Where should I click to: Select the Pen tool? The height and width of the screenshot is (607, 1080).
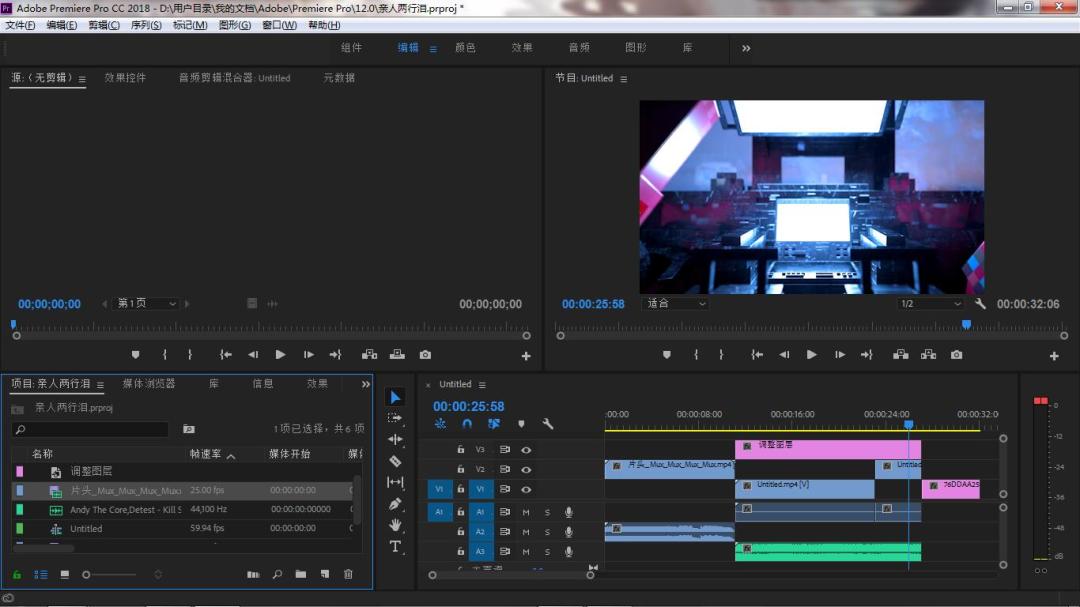coord(395,503)
